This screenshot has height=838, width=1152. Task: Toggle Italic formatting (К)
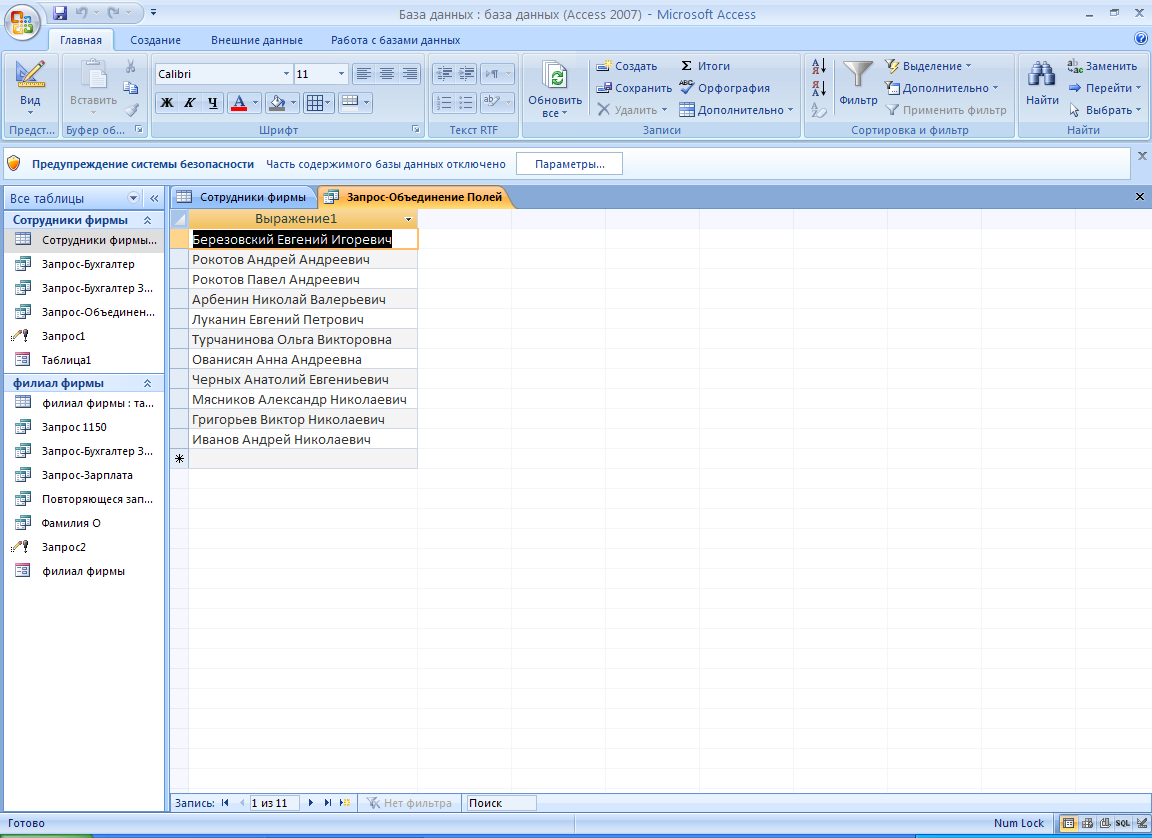click(x=190, y=103)
